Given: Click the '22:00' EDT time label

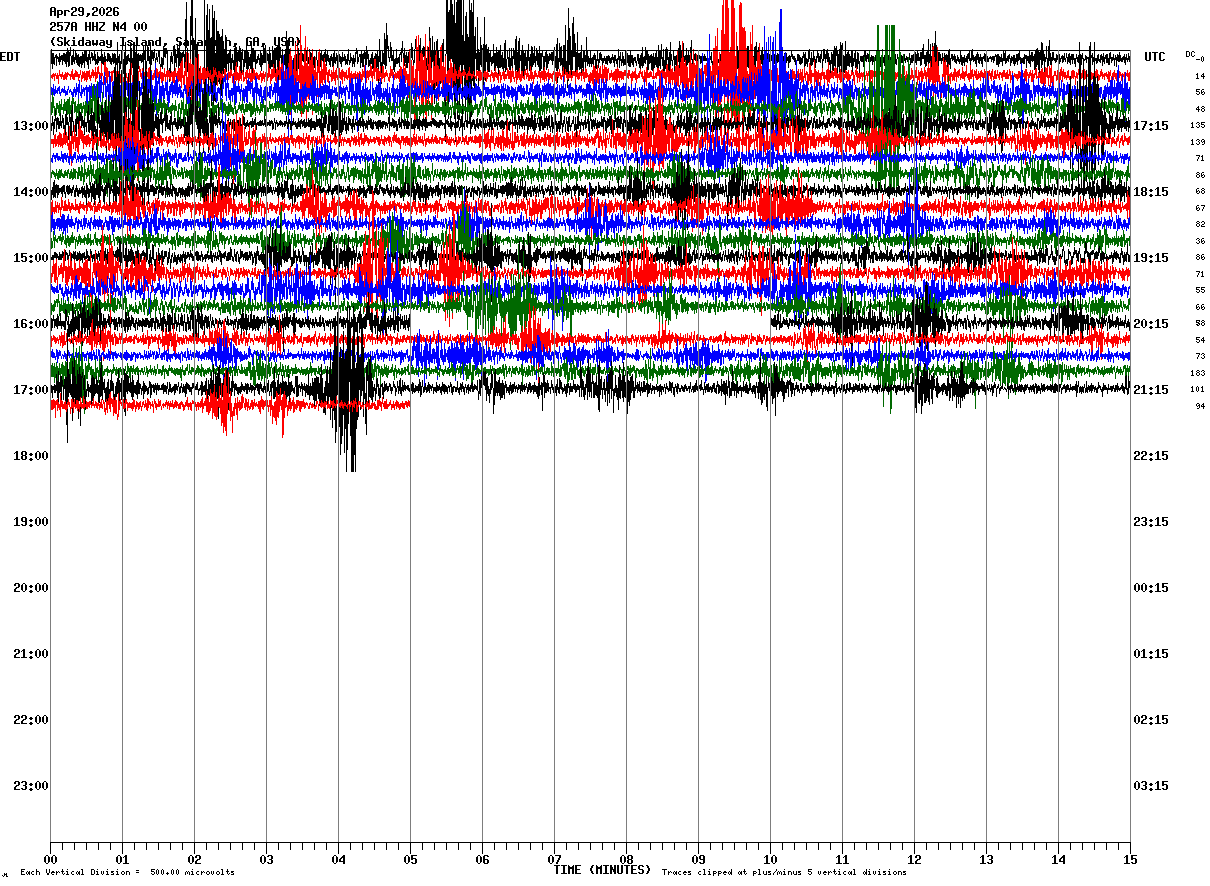Looking at the screenshot, I should [x=31, y=719].
